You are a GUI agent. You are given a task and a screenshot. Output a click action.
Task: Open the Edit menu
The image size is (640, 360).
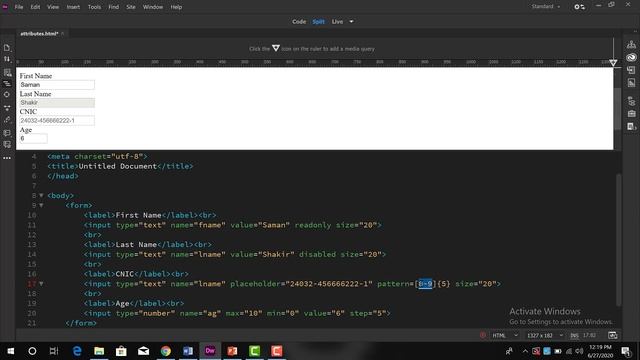pyautogui.click(x=35, y=7)
